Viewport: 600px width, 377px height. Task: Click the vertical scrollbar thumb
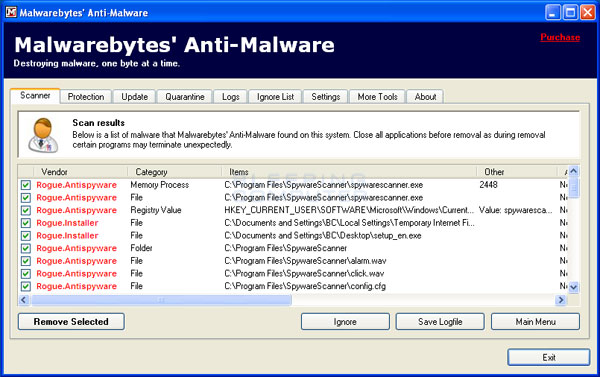tap(574, 188)
